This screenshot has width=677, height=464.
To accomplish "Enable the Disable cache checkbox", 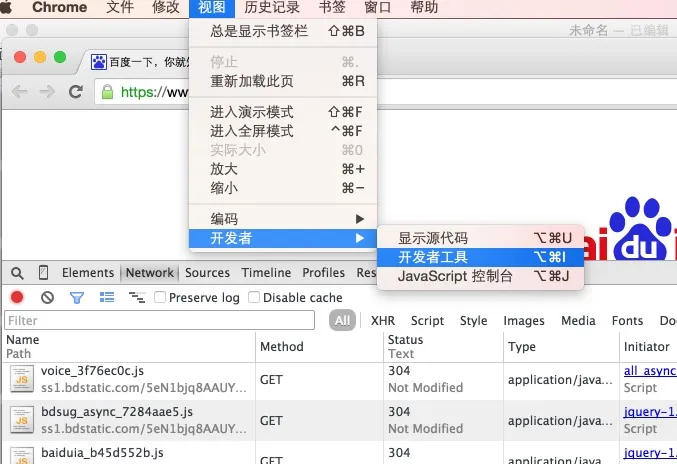I will (254, 297).
